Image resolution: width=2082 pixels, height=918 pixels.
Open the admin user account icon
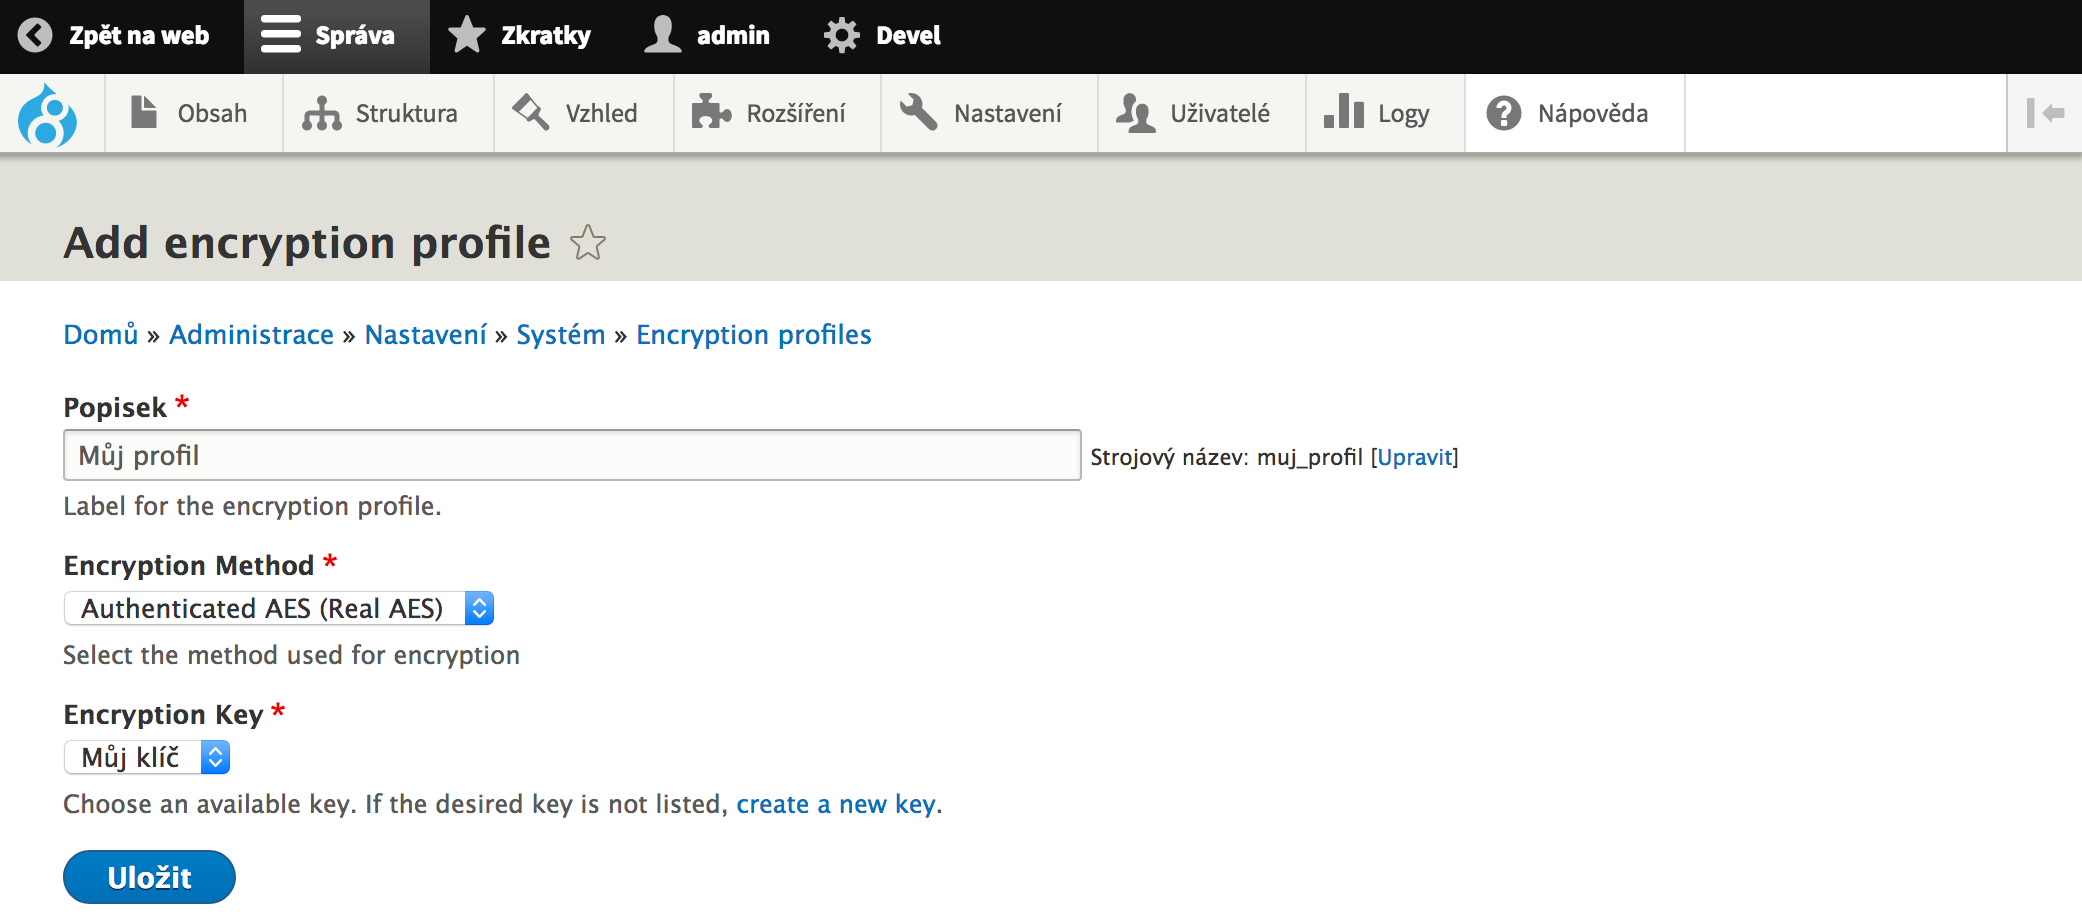(x=662, y=36)
